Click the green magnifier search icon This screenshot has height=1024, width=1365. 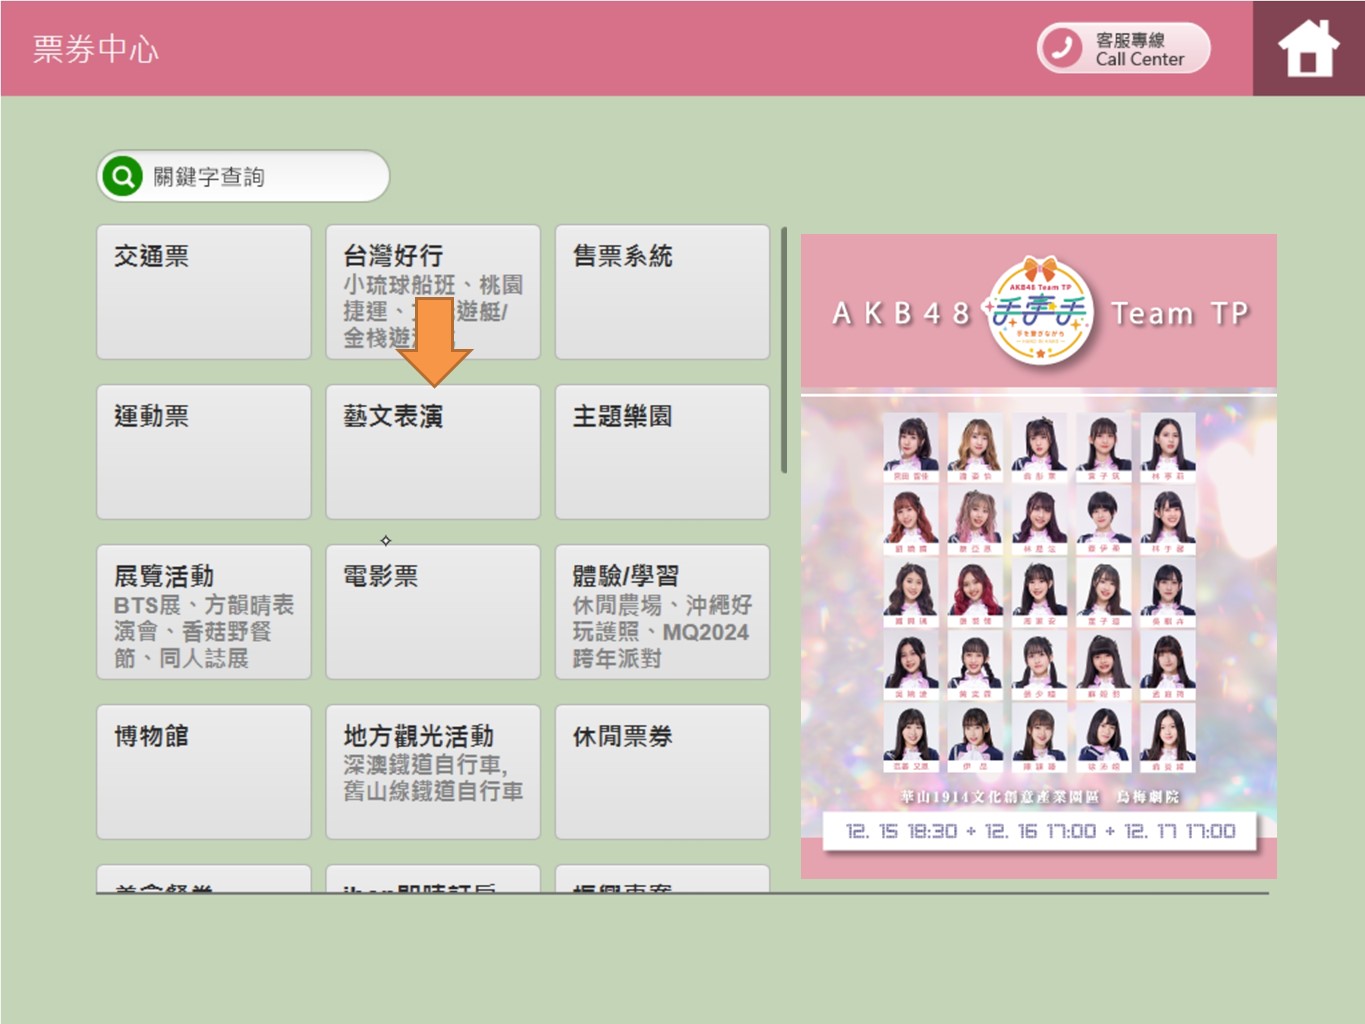(x=122, y=177)
